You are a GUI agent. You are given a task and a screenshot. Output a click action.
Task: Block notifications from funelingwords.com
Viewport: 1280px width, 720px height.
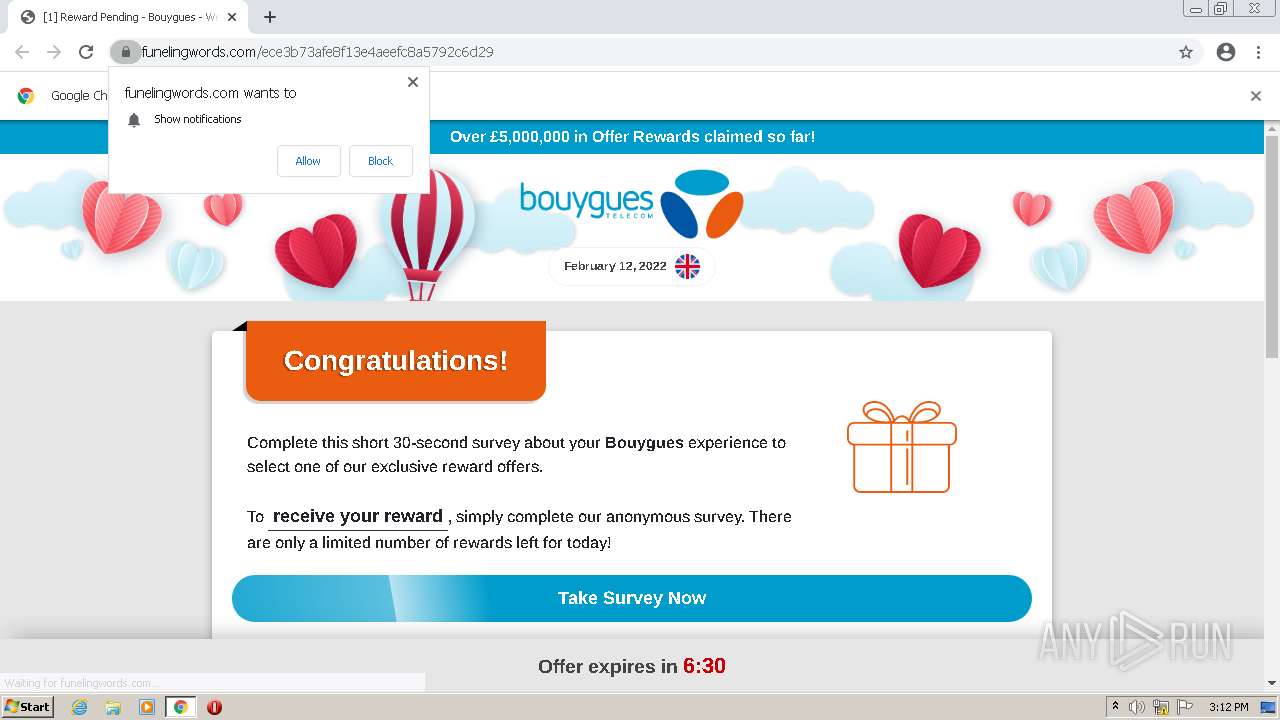[380, 161]
